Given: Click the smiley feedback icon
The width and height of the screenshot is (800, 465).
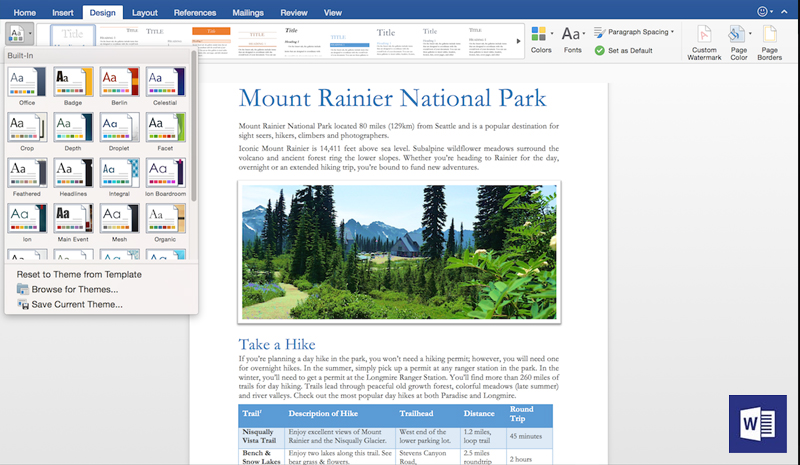Looking at the screenshot, I should [762, 11].
